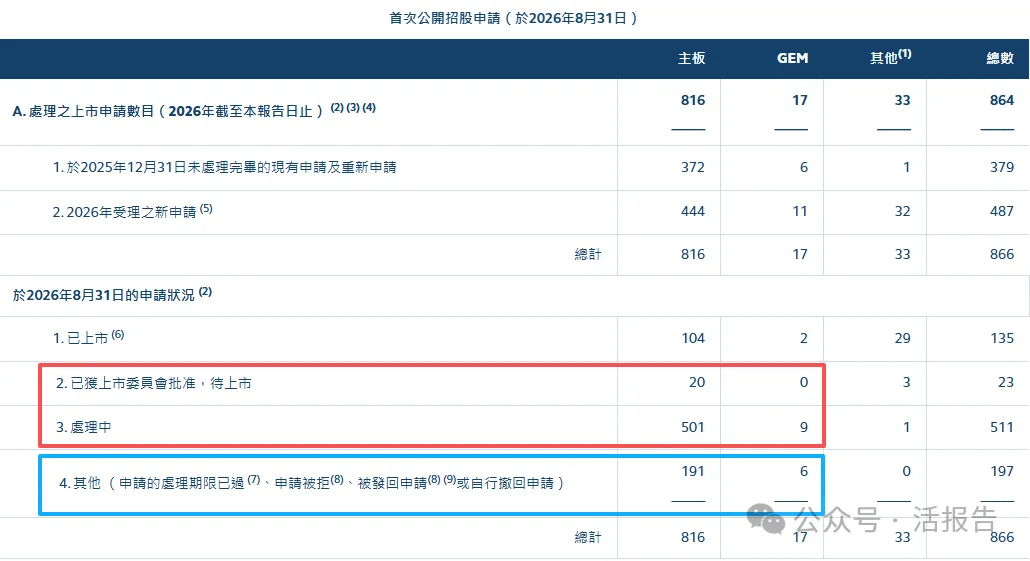
Task: Click the 於2026年8月31日的申請狀況 section heading
Action: pyautogui.click(x=103, y=295)
